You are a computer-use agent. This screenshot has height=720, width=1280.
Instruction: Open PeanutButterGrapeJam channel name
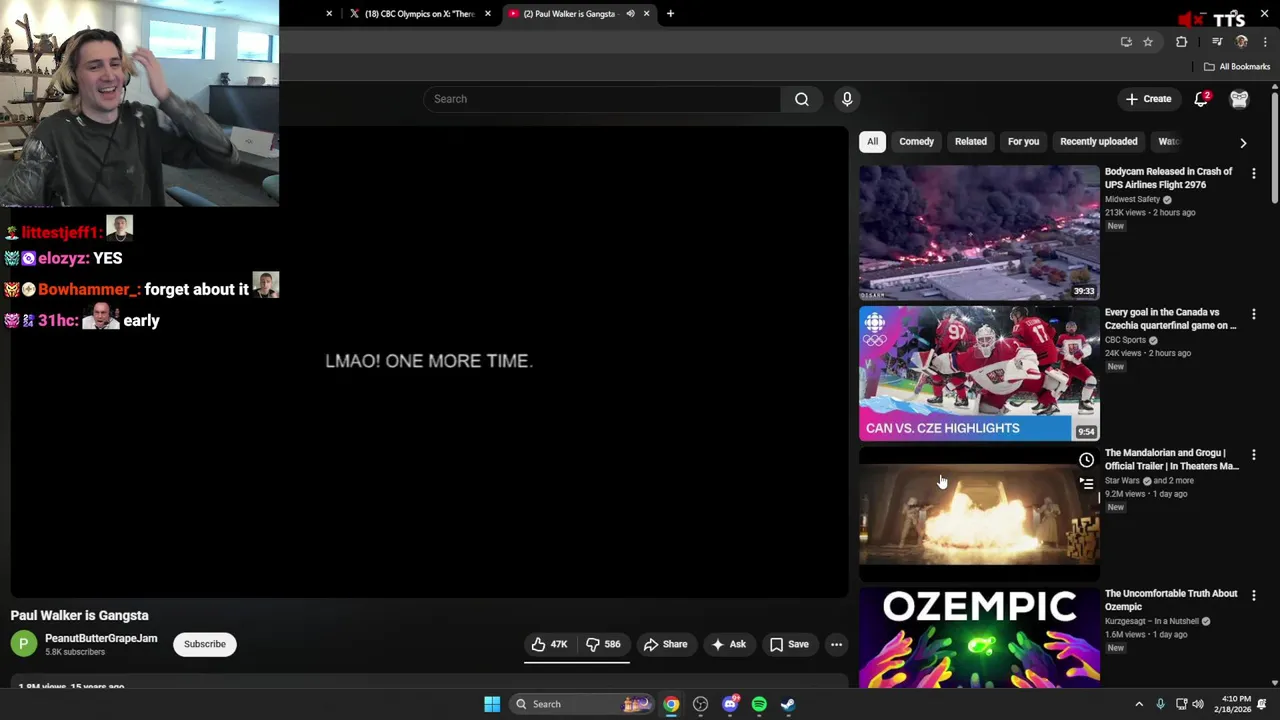coord(101,638)
